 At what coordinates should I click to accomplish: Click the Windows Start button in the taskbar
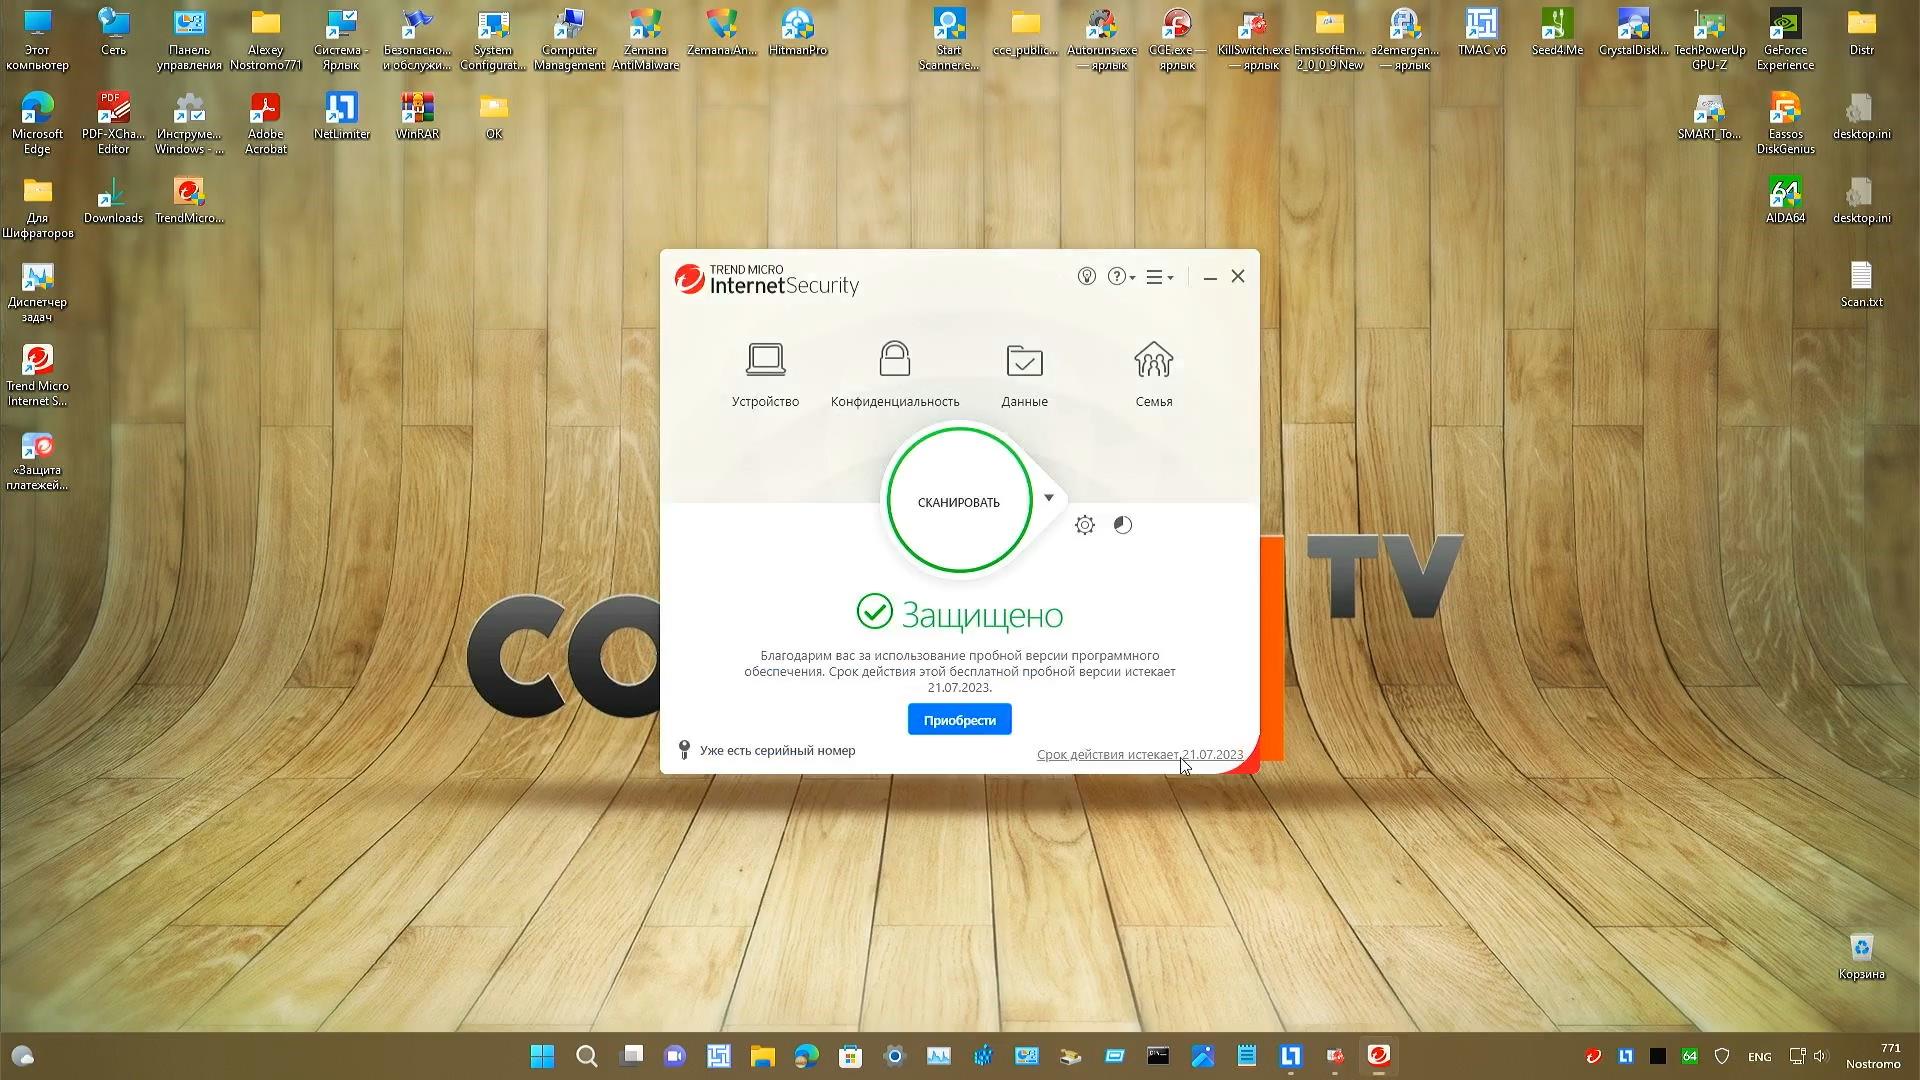tap(542, 1056)
